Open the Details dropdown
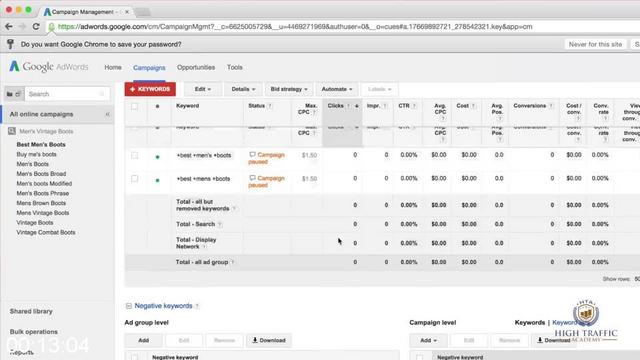Viewport: 640px width, 360px height. pyautogui.click(x=243, y=89)
